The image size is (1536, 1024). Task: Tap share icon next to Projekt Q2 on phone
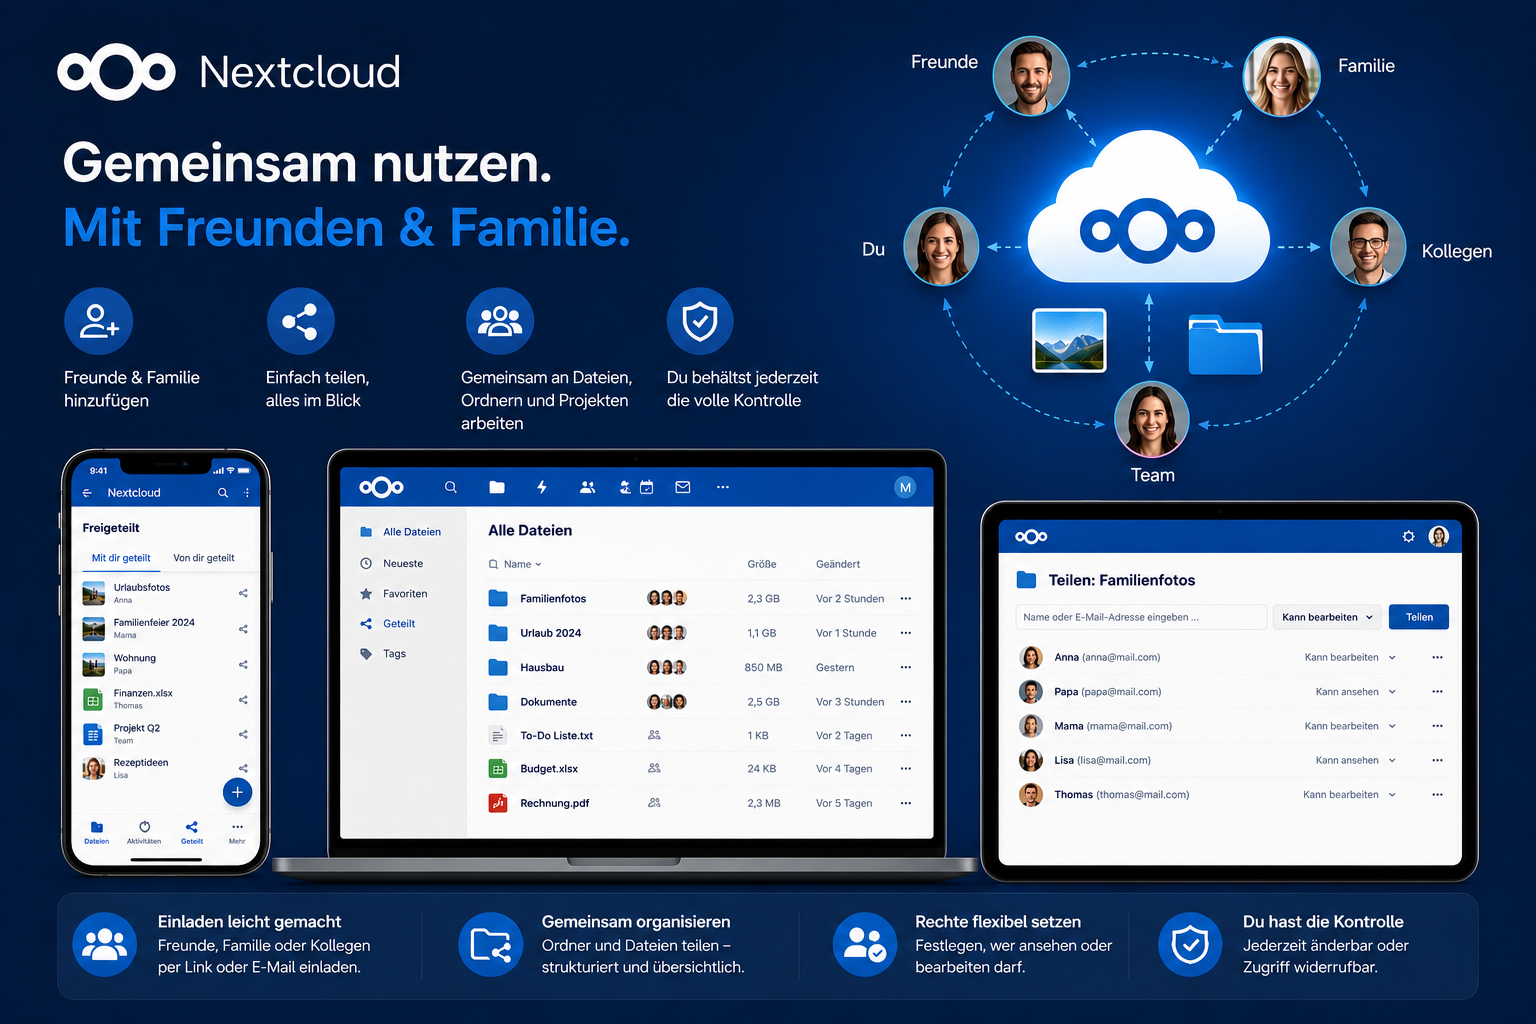(243, 734)
